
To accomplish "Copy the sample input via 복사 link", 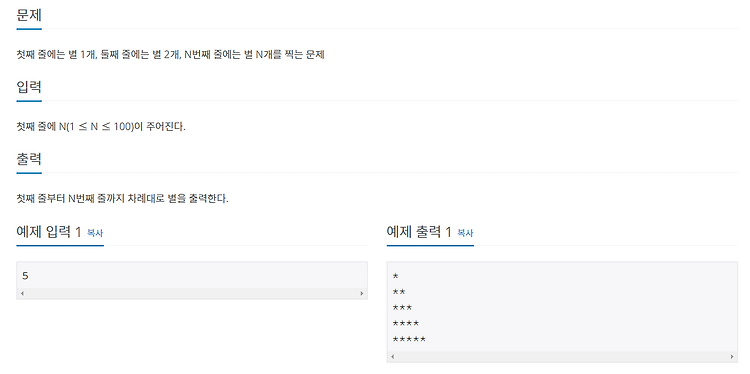I will tap(95, 233).
